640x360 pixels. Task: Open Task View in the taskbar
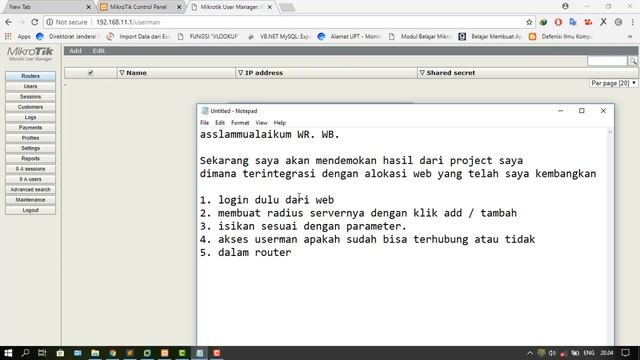click(x=42, y=353)
